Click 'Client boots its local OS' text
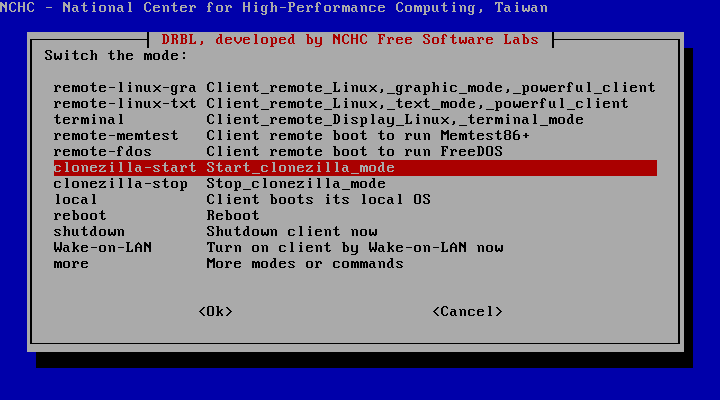The width and height of the screenshot is (720, 400). click(x=319, y=200)
